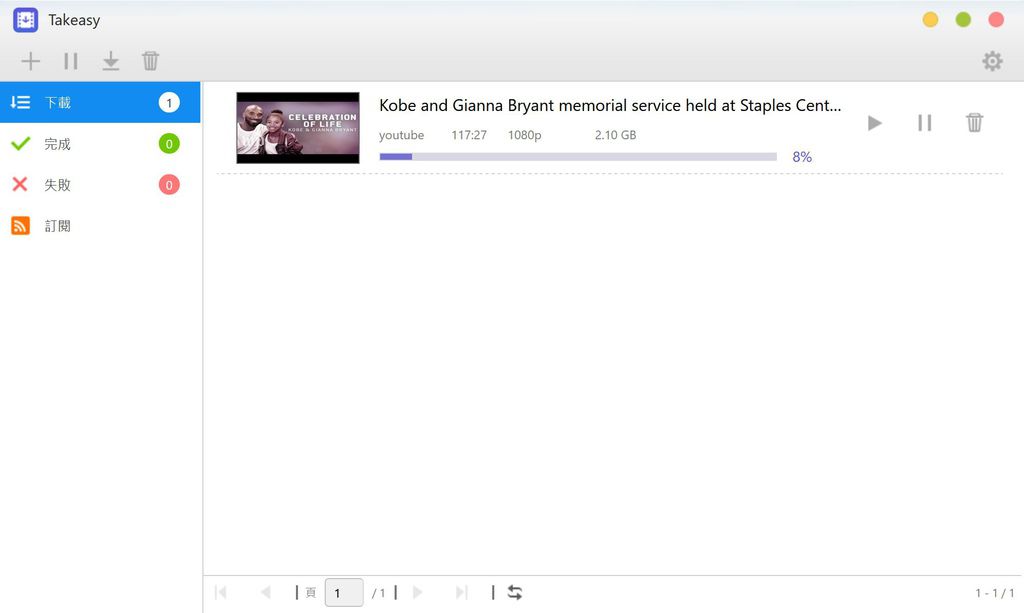Switch to the 失敗 failed tab

click(x=100, y=185)
